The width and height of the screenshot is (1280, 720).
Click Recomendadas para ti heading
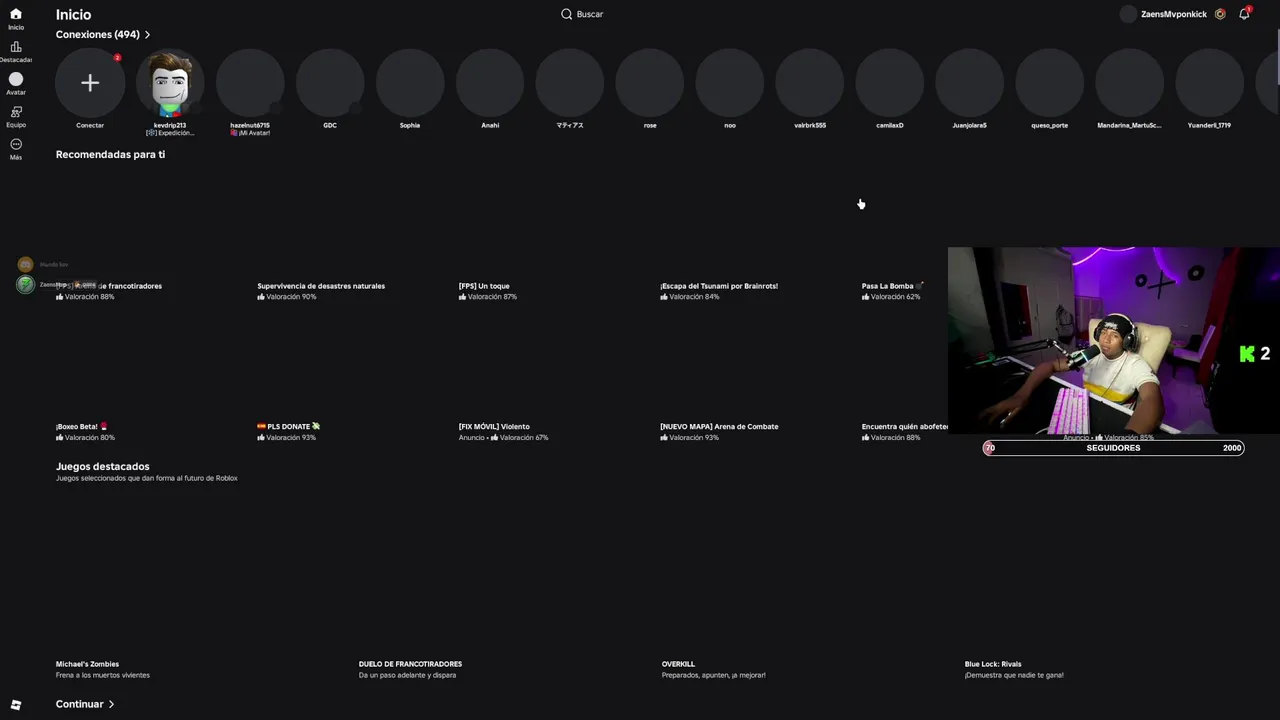coord(110,155)
